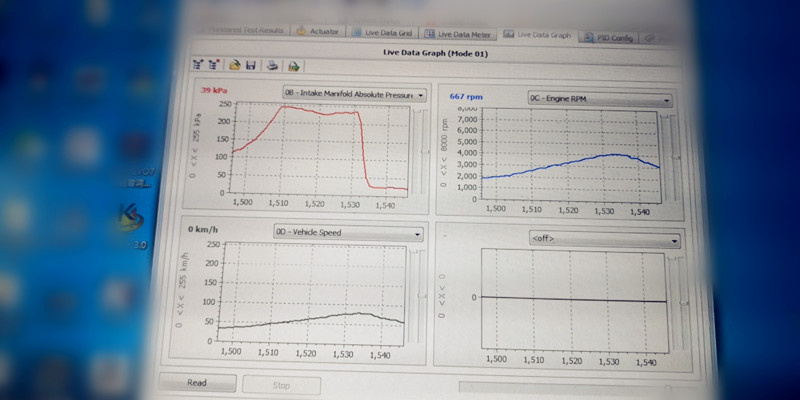Image resolution: width=800 pixels, height=400 pixels.
Task: Print the live data graph
Action: tap(273, 66)
